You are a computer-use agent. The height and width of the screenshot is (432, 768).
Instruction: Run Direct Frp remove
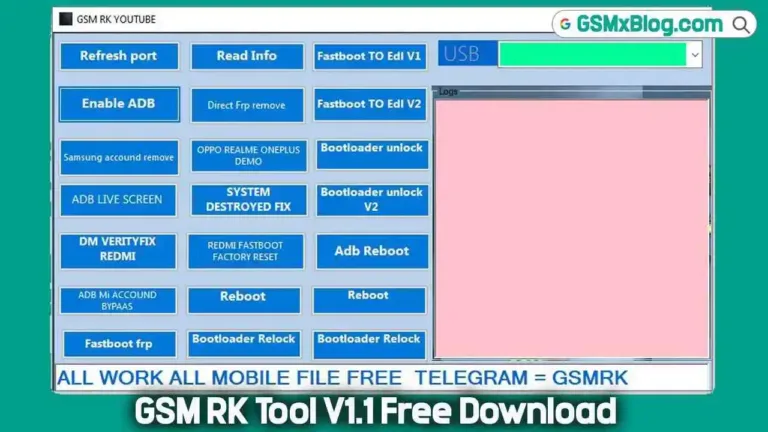247,105
